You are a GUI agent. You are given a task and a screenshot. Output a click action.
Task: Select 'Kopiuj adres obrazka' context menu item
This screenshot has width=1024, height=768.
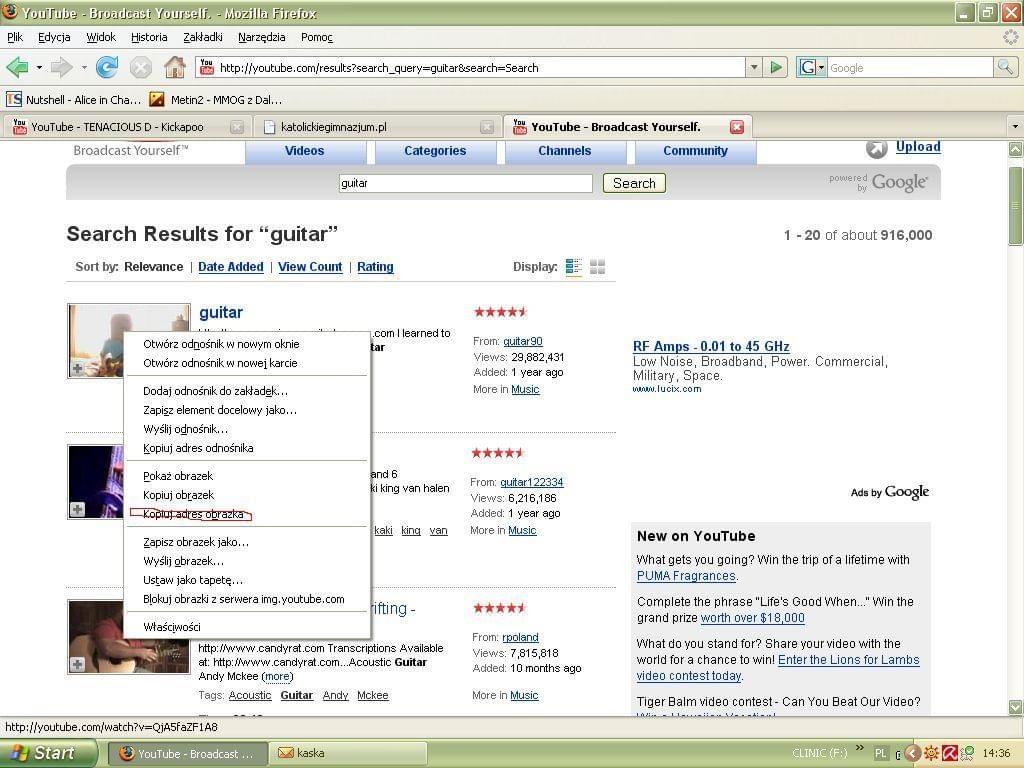tap(193, 514)
